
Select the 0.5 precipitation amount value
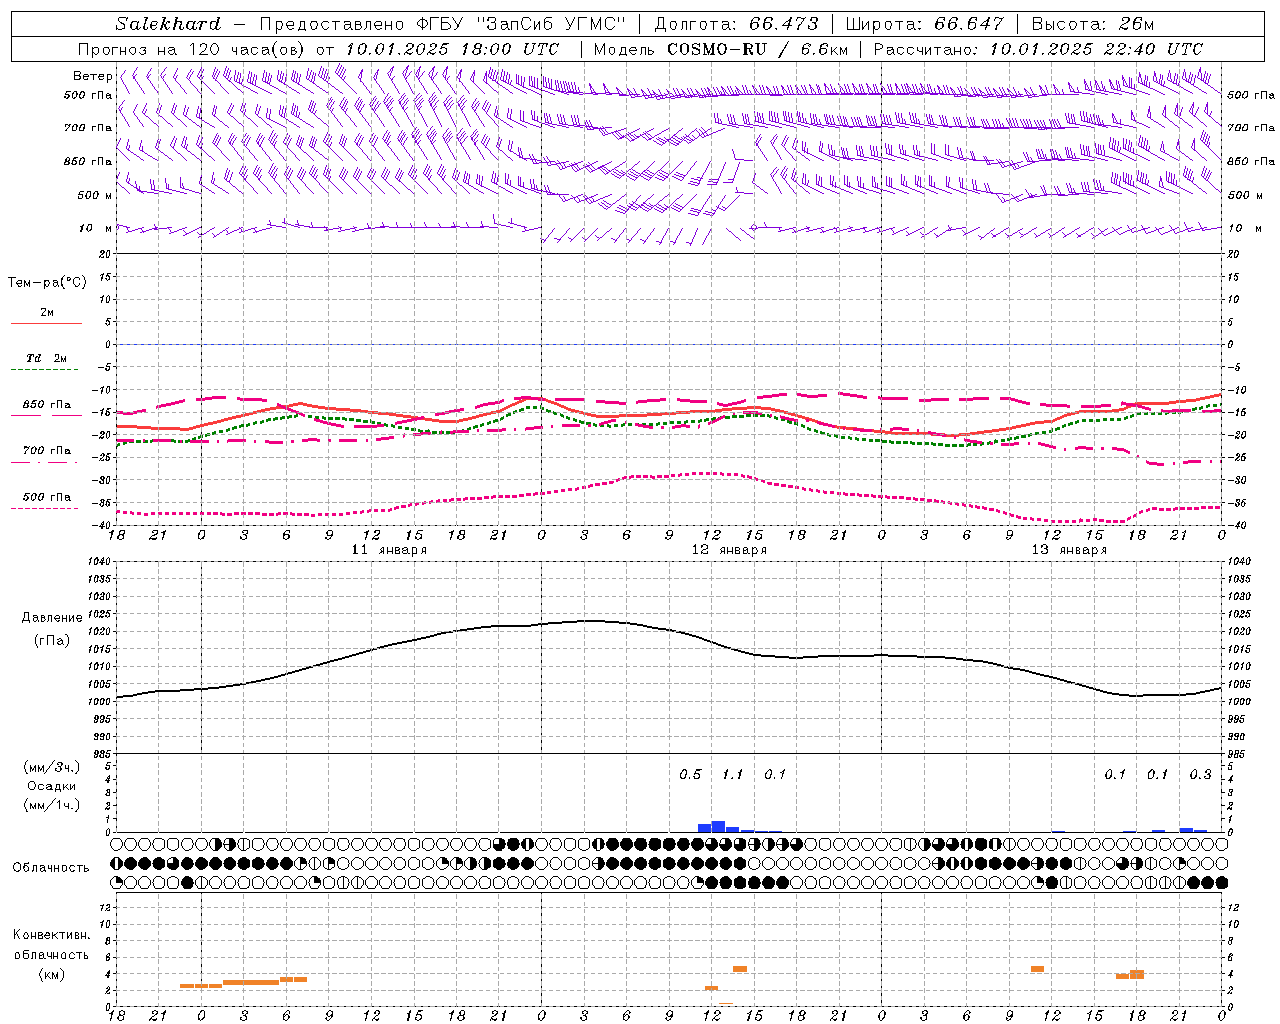[x=690, y=775]
